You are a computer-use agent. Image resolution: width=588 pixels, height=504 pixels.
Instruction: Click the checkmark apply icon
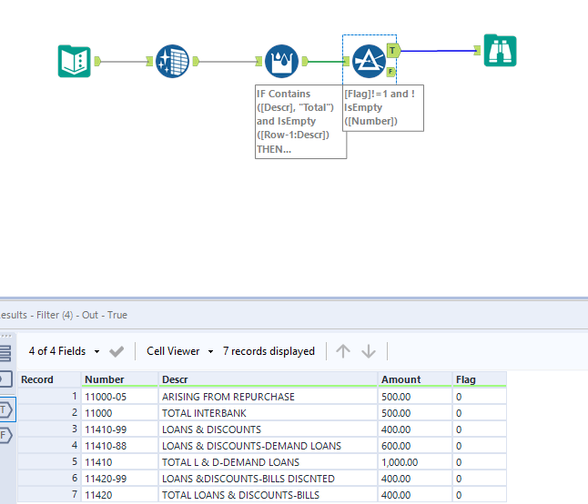click(x=116, y=351)
